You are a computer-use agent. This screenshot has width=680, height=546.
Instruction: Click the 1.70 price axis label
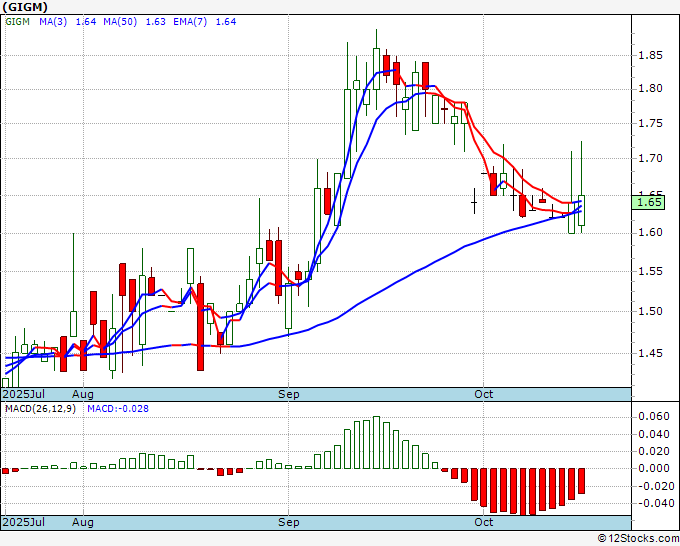[650, 158]
